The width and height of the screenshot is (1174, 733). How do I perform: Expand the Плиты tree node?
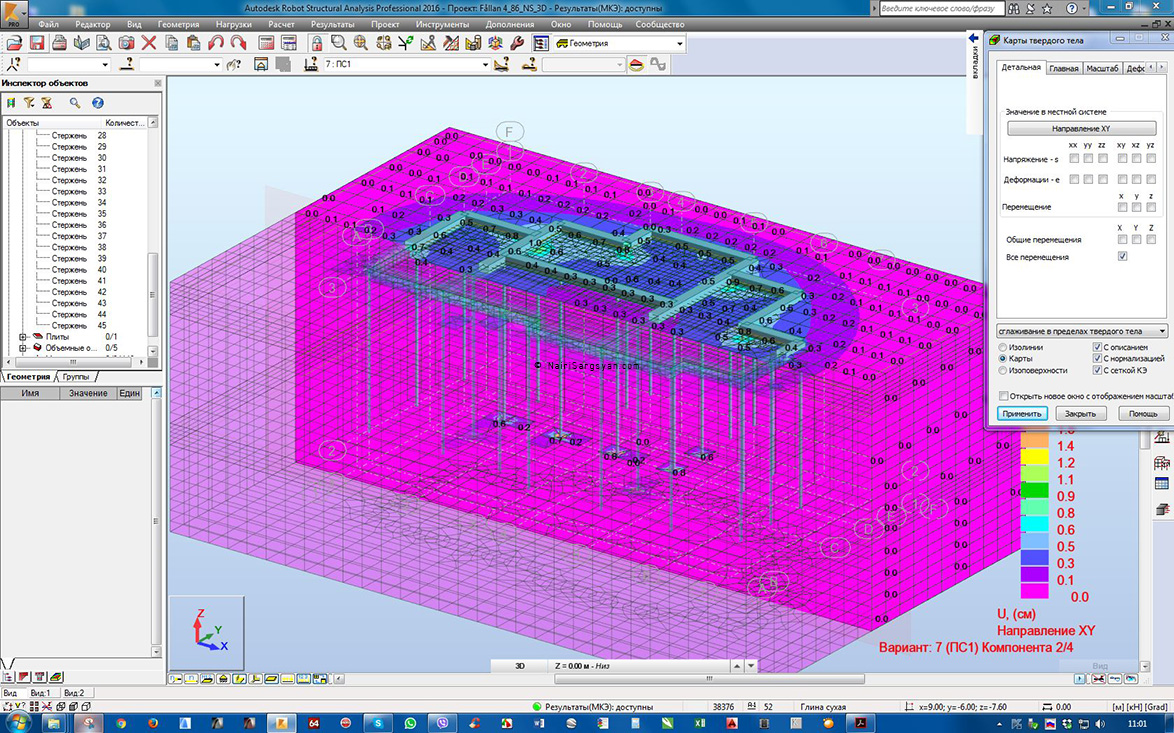tap(22, 337)
